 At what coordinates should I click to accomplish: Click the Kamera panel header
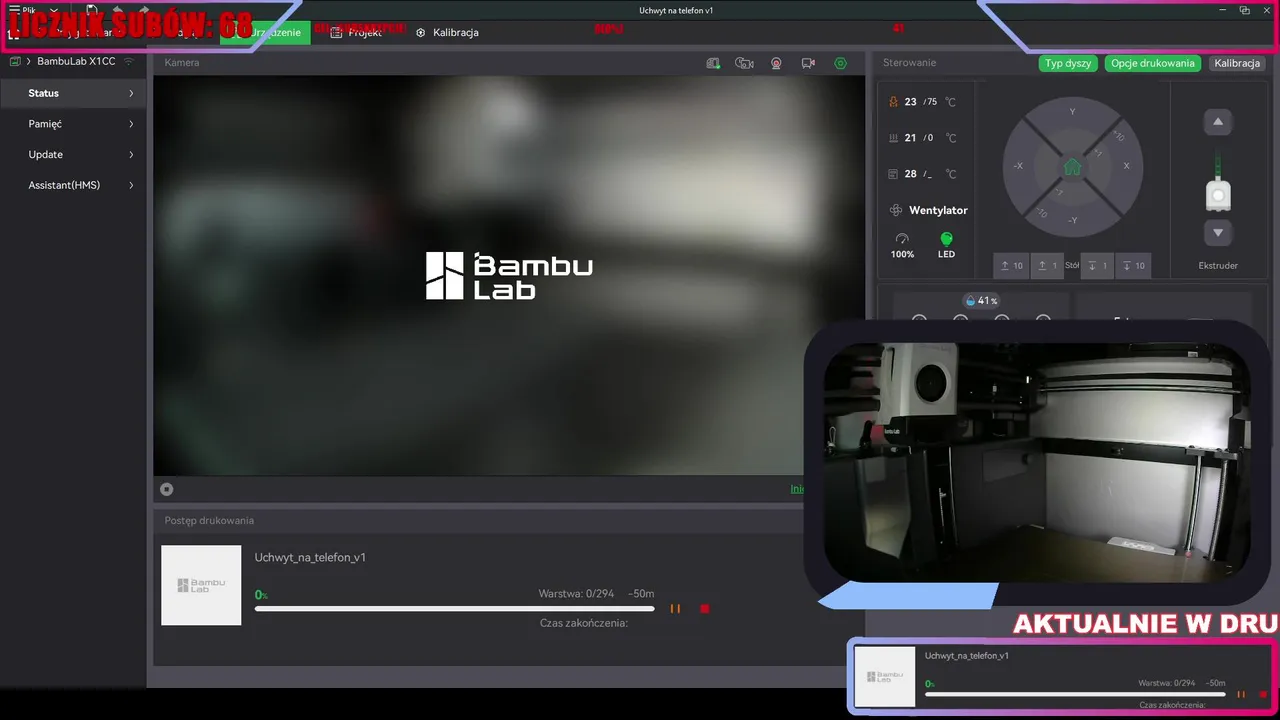[182, 62]
